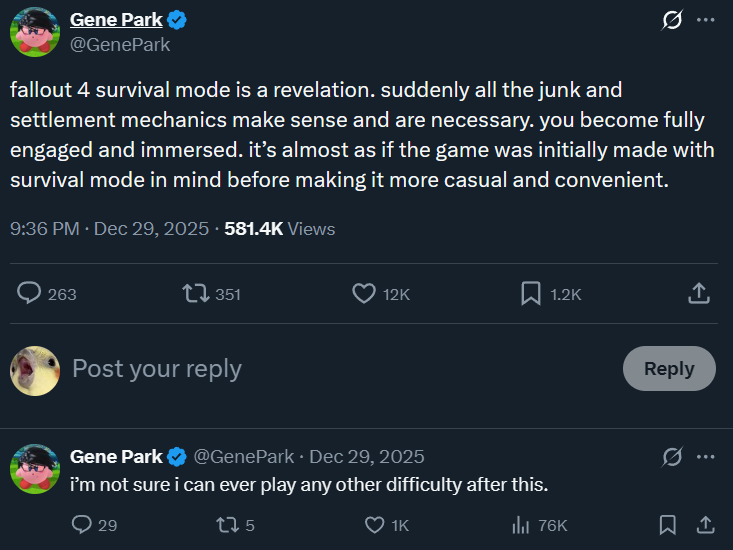Open more options on the follow-up reply
This screenshot has height=550, width=733.
click(705, 457)
